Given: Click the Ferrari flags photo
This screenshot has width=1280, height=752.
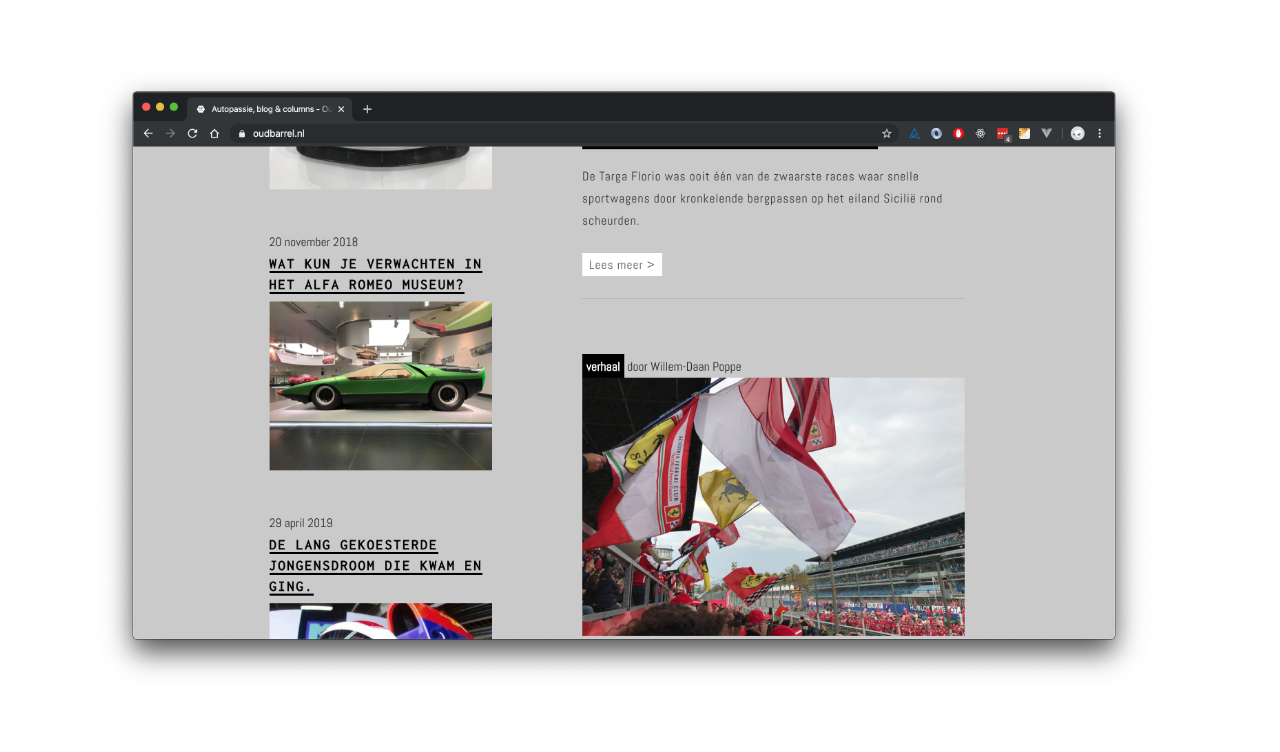Looking at the screenshot, I should click(773, 506).
